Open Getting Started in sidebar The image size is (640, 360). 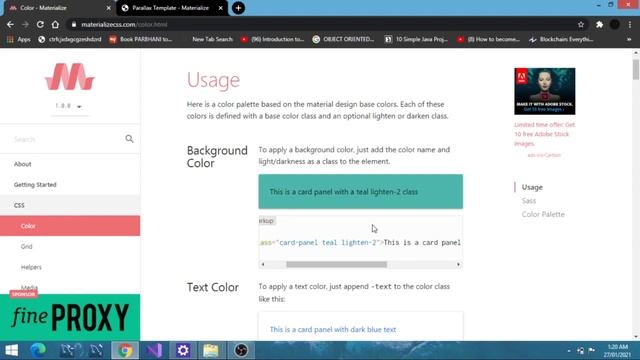point(70,184)
